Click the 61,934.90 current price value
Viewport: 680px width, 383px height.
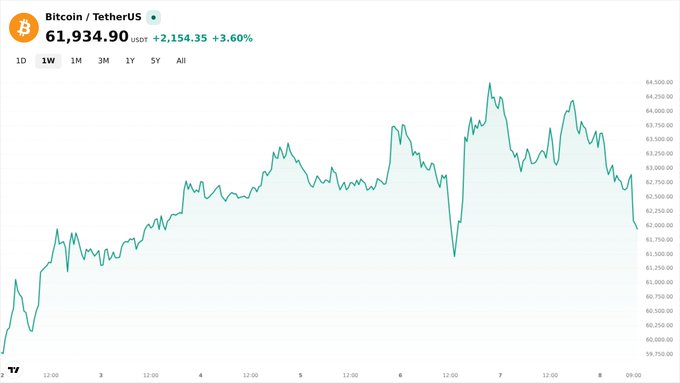[x=87, y=36]
